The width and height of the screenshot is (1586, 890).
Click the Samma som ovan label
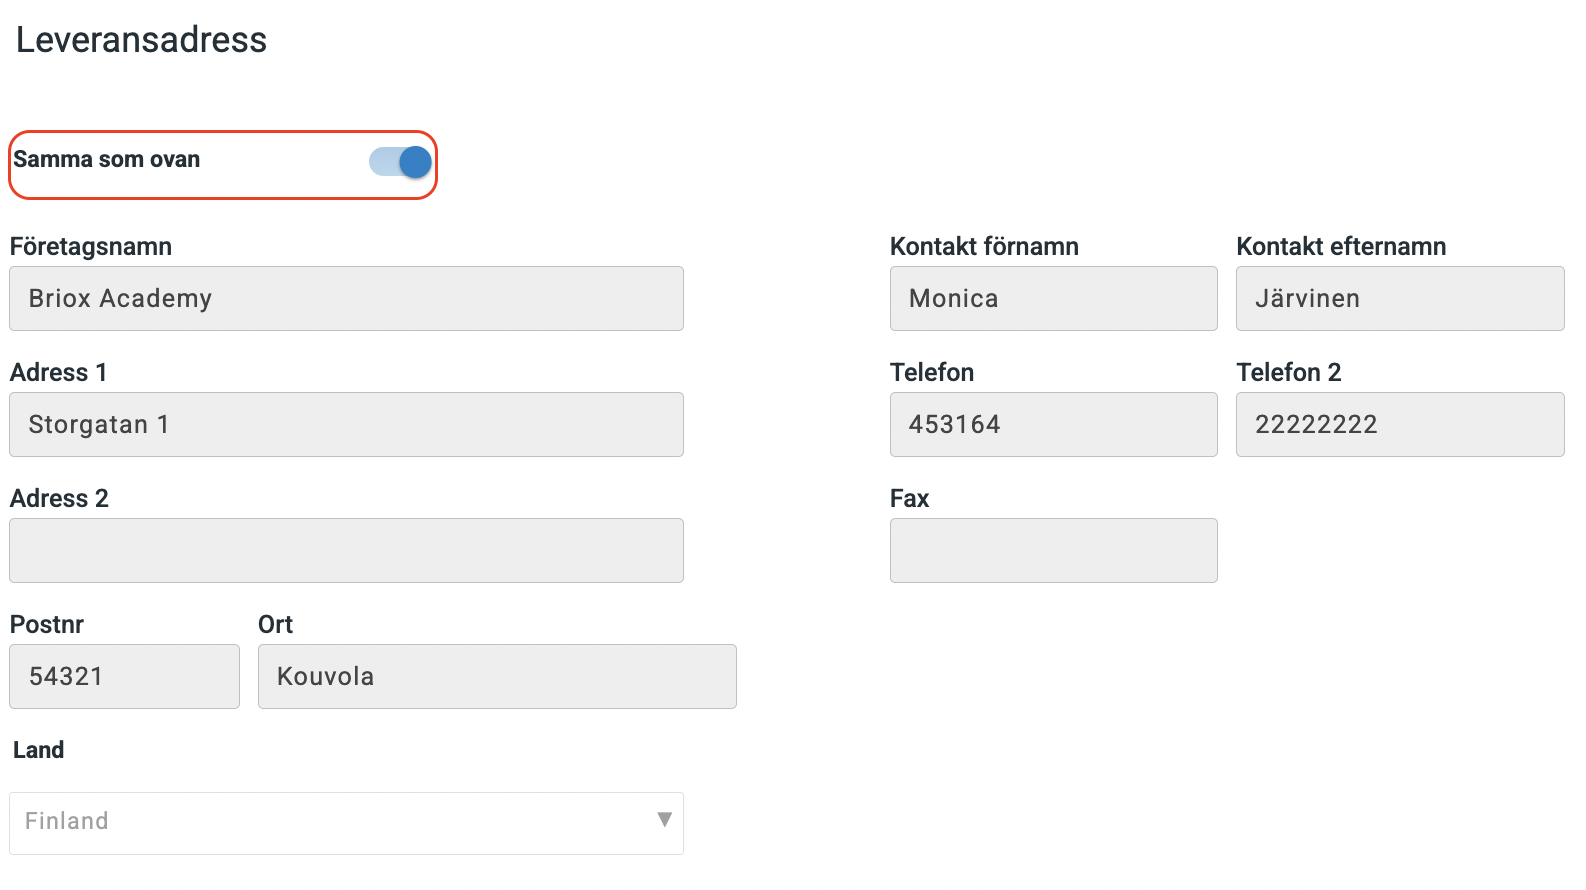coord(107,159)
